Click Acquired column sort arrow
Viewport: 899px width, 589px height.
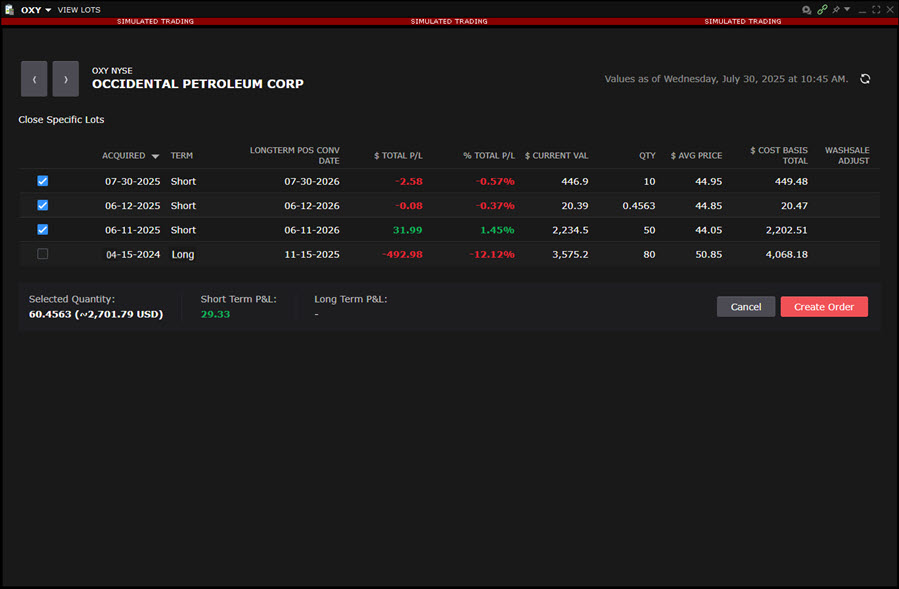(155, 156)
